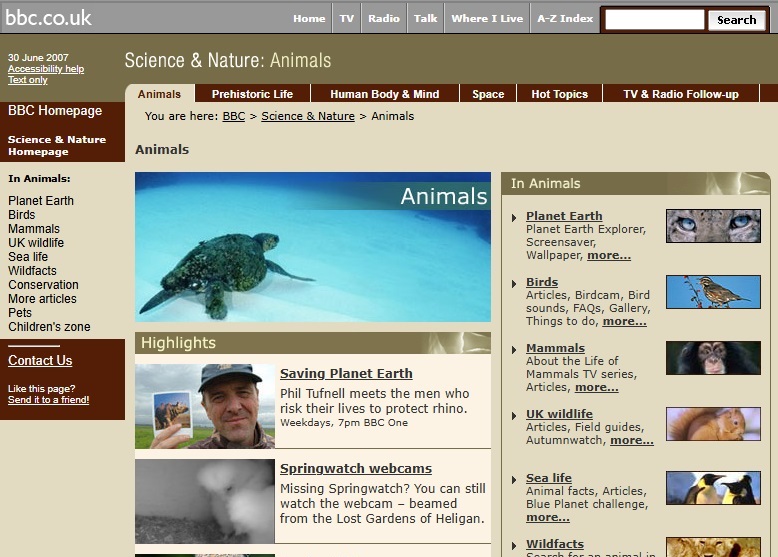
Task: Click more... under Planet Earth description
Action: click(x=609, y=255)
